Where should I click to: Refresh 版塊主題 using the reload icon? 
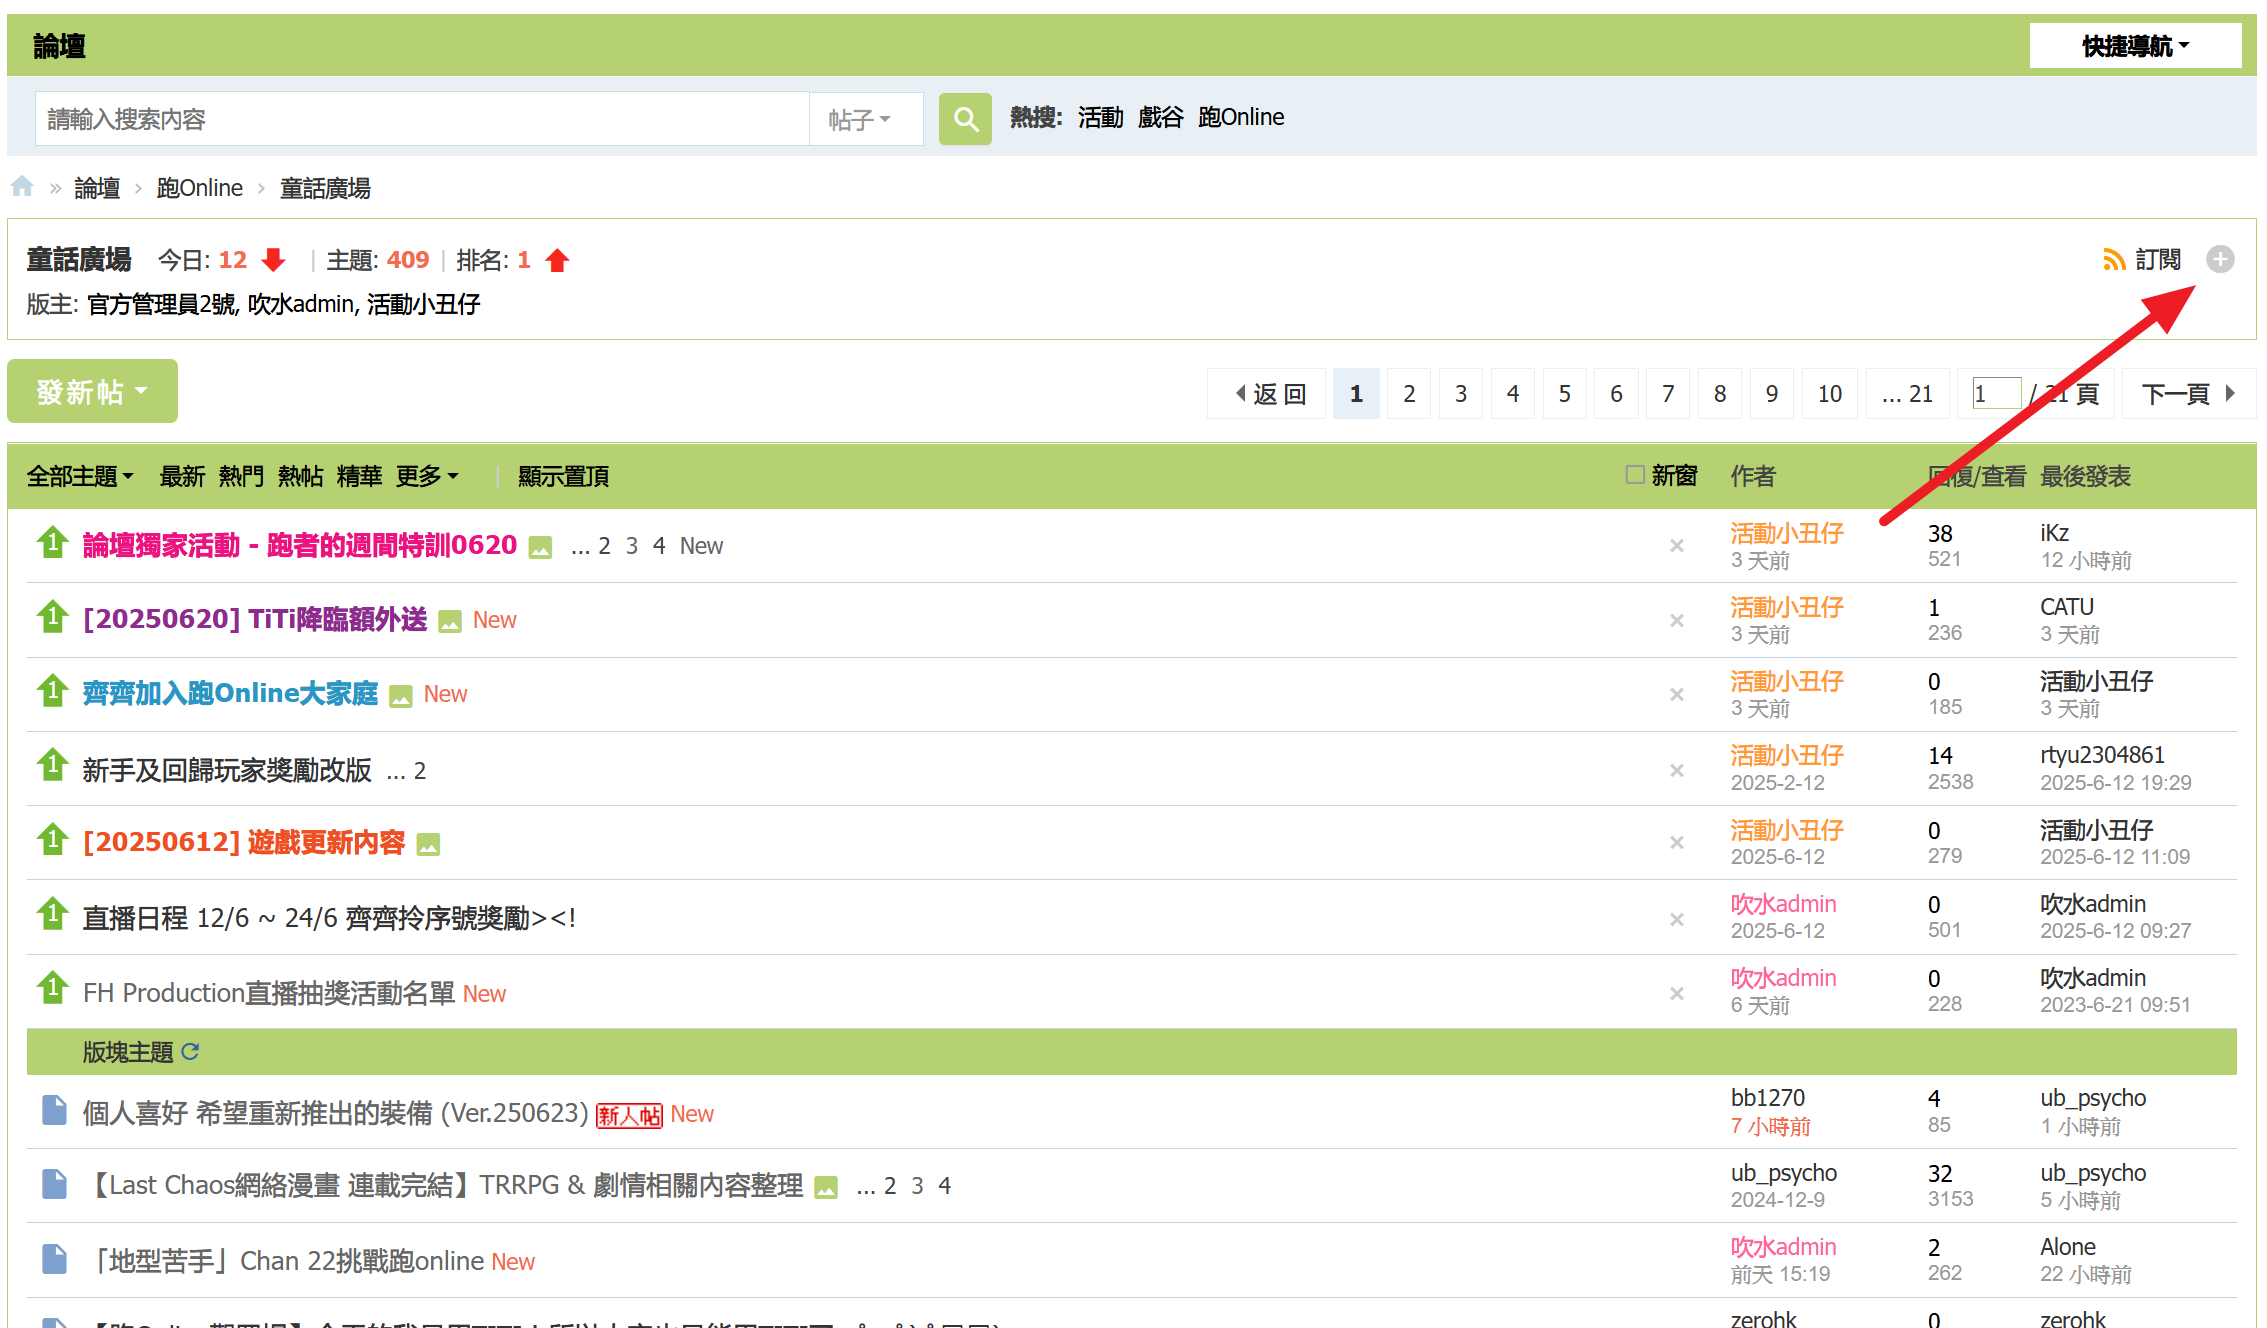coord(191,1051)
